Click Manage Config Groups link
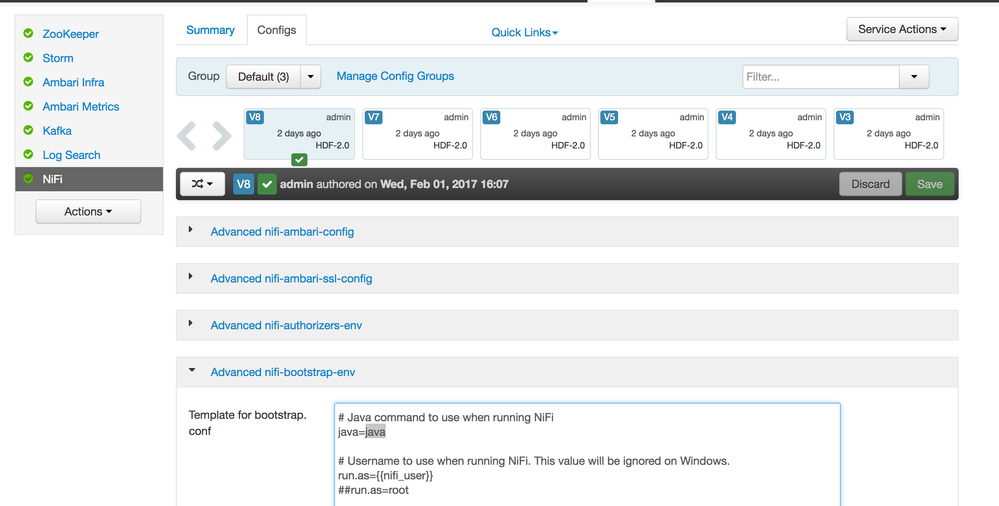This screenshot has height=506, width=999. click(x=395, y=76)
